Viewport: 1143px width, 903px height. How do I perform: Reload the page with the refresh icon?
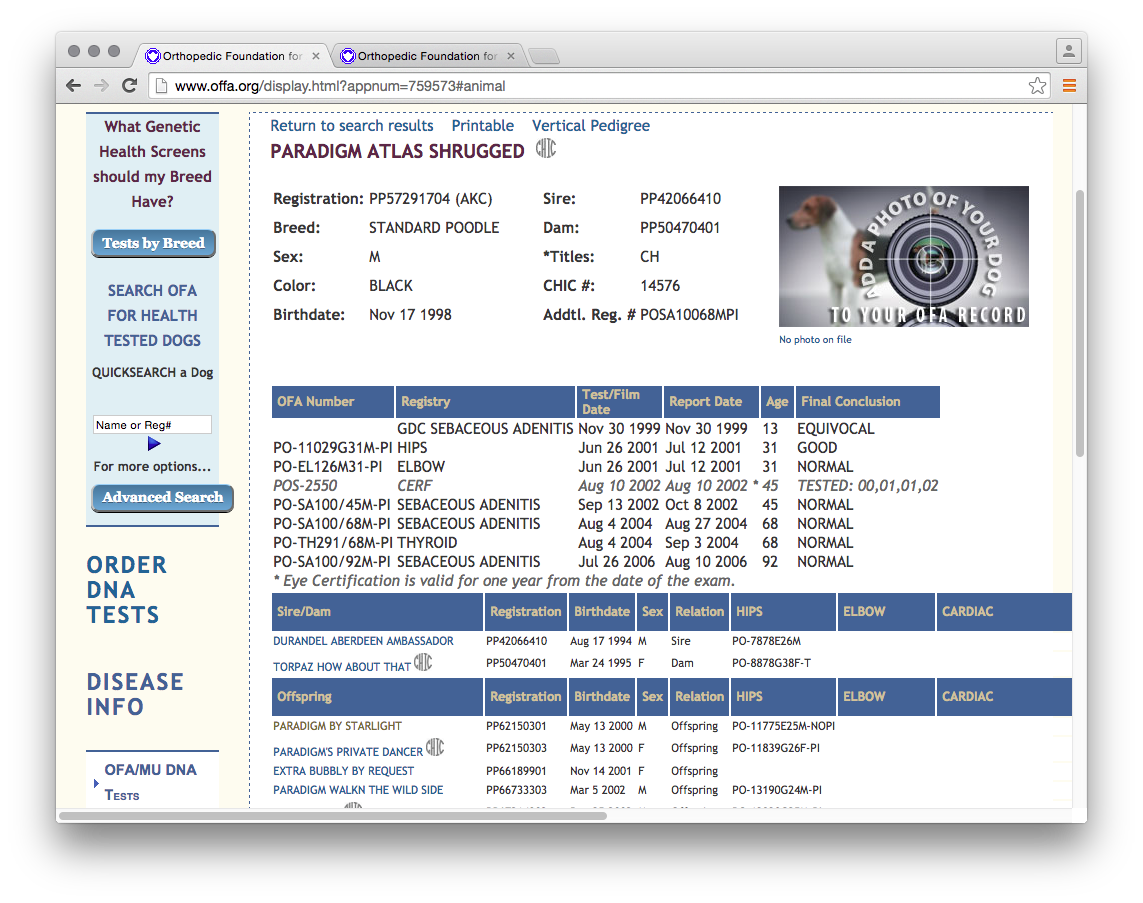click(x=129, y=86)
